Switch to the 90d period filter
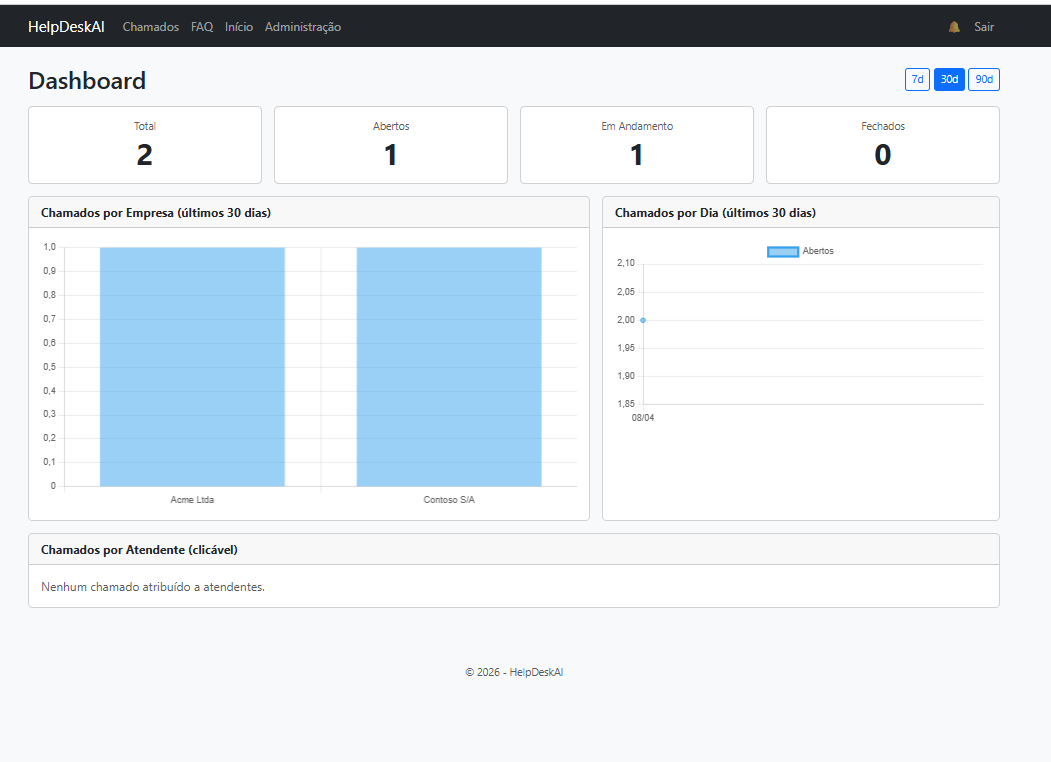 pyautogui.click(x=984, y=79)
